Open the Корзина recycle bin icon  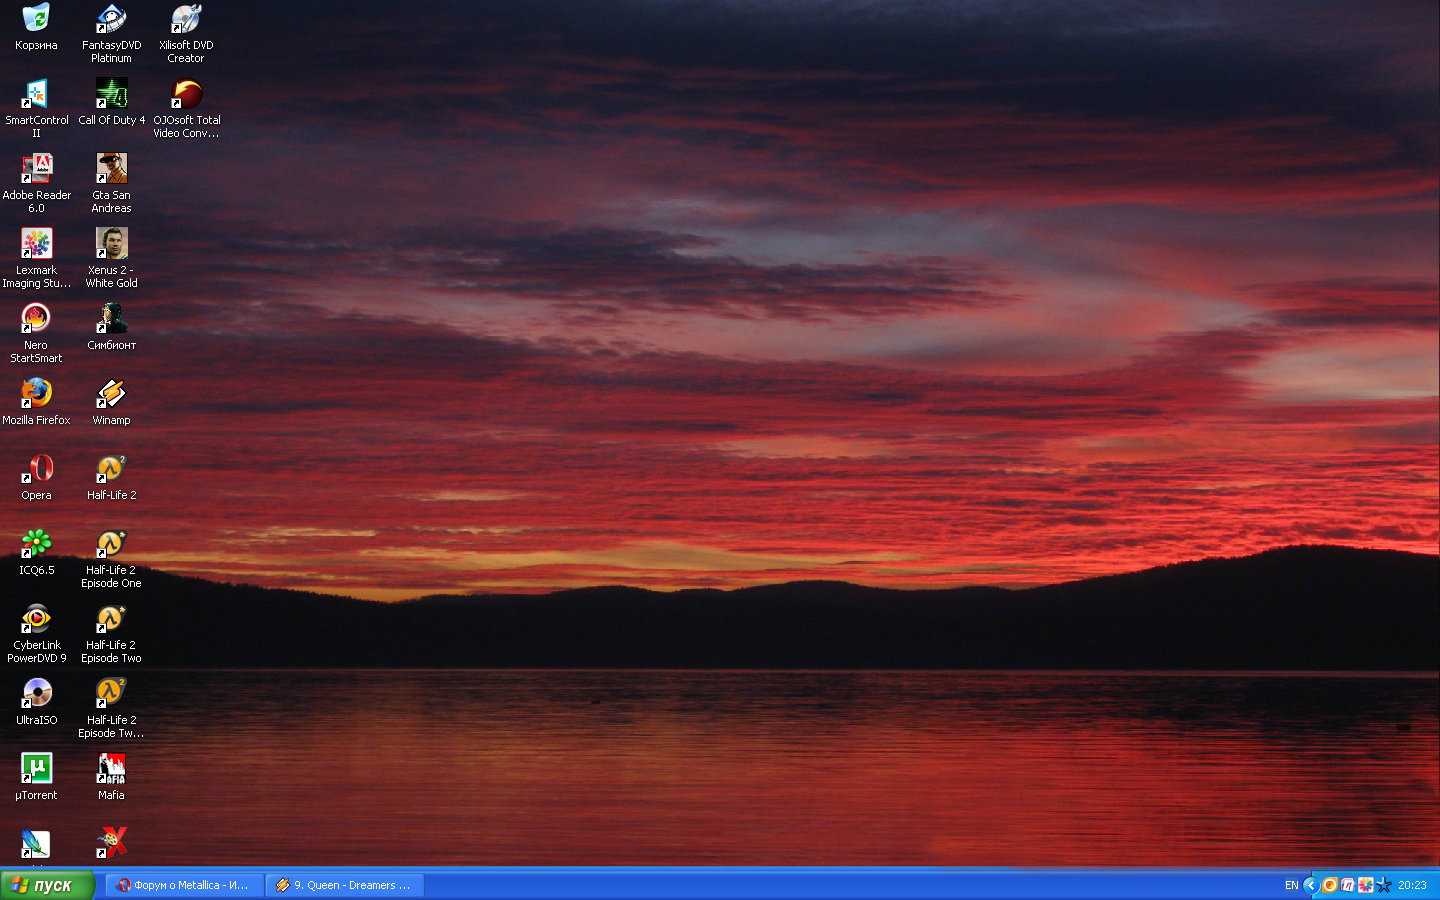click(x=36, y=19)
